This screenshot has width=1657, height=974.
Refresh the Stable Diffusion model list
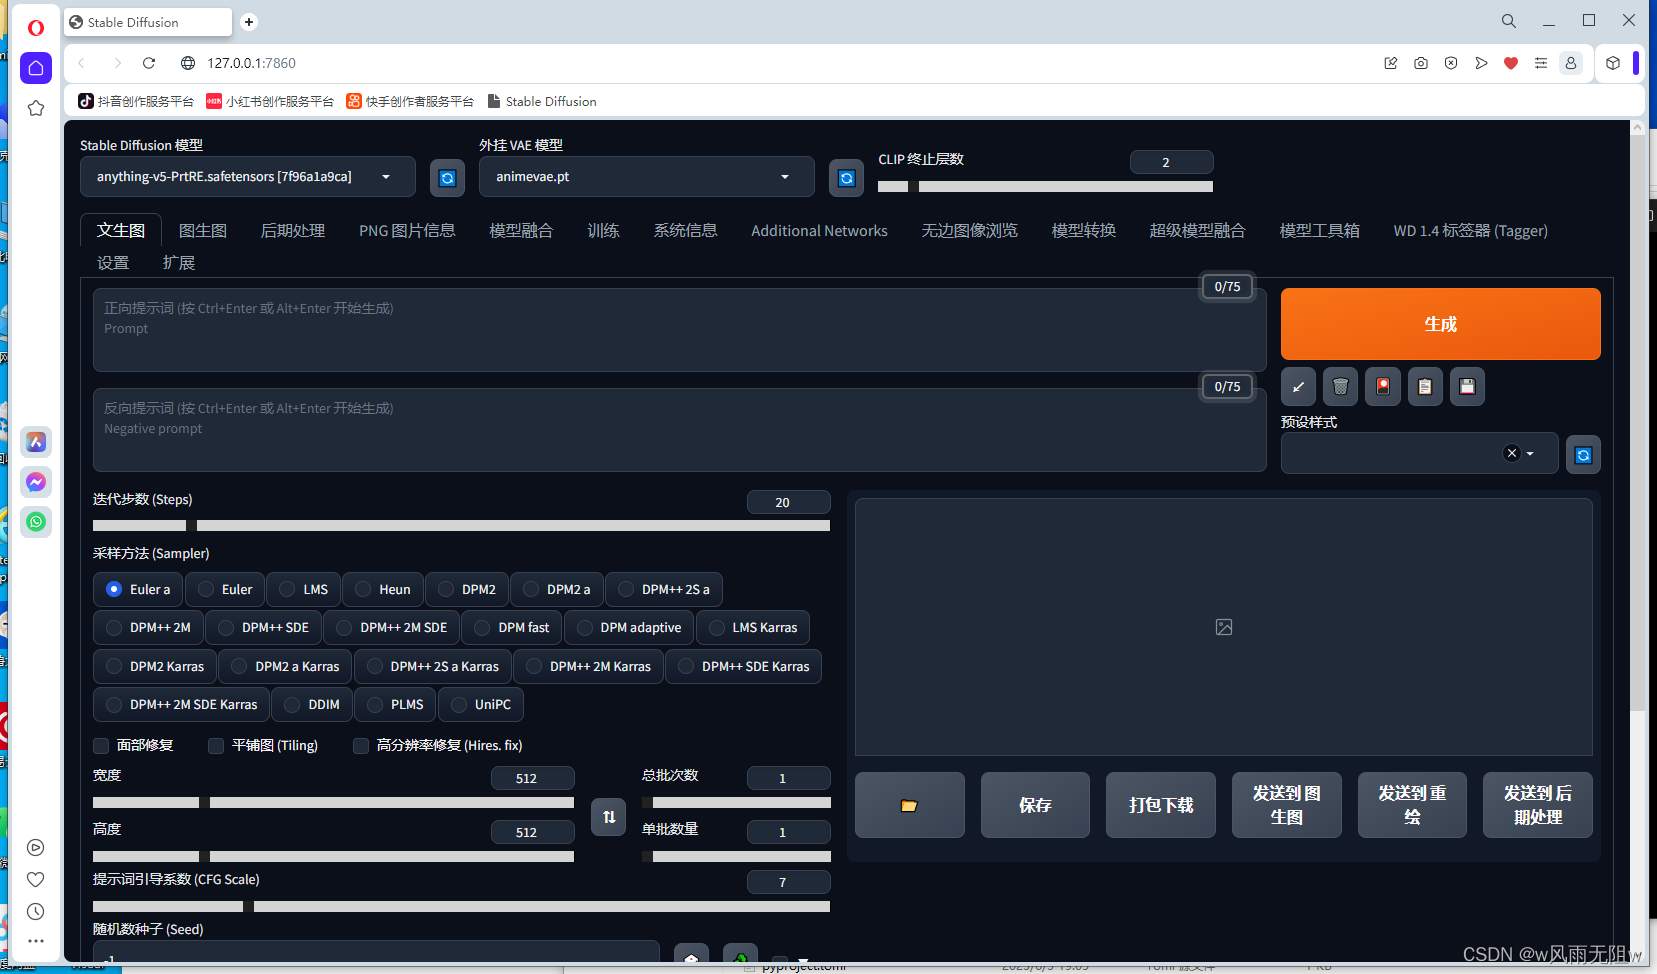click(447, 178)
